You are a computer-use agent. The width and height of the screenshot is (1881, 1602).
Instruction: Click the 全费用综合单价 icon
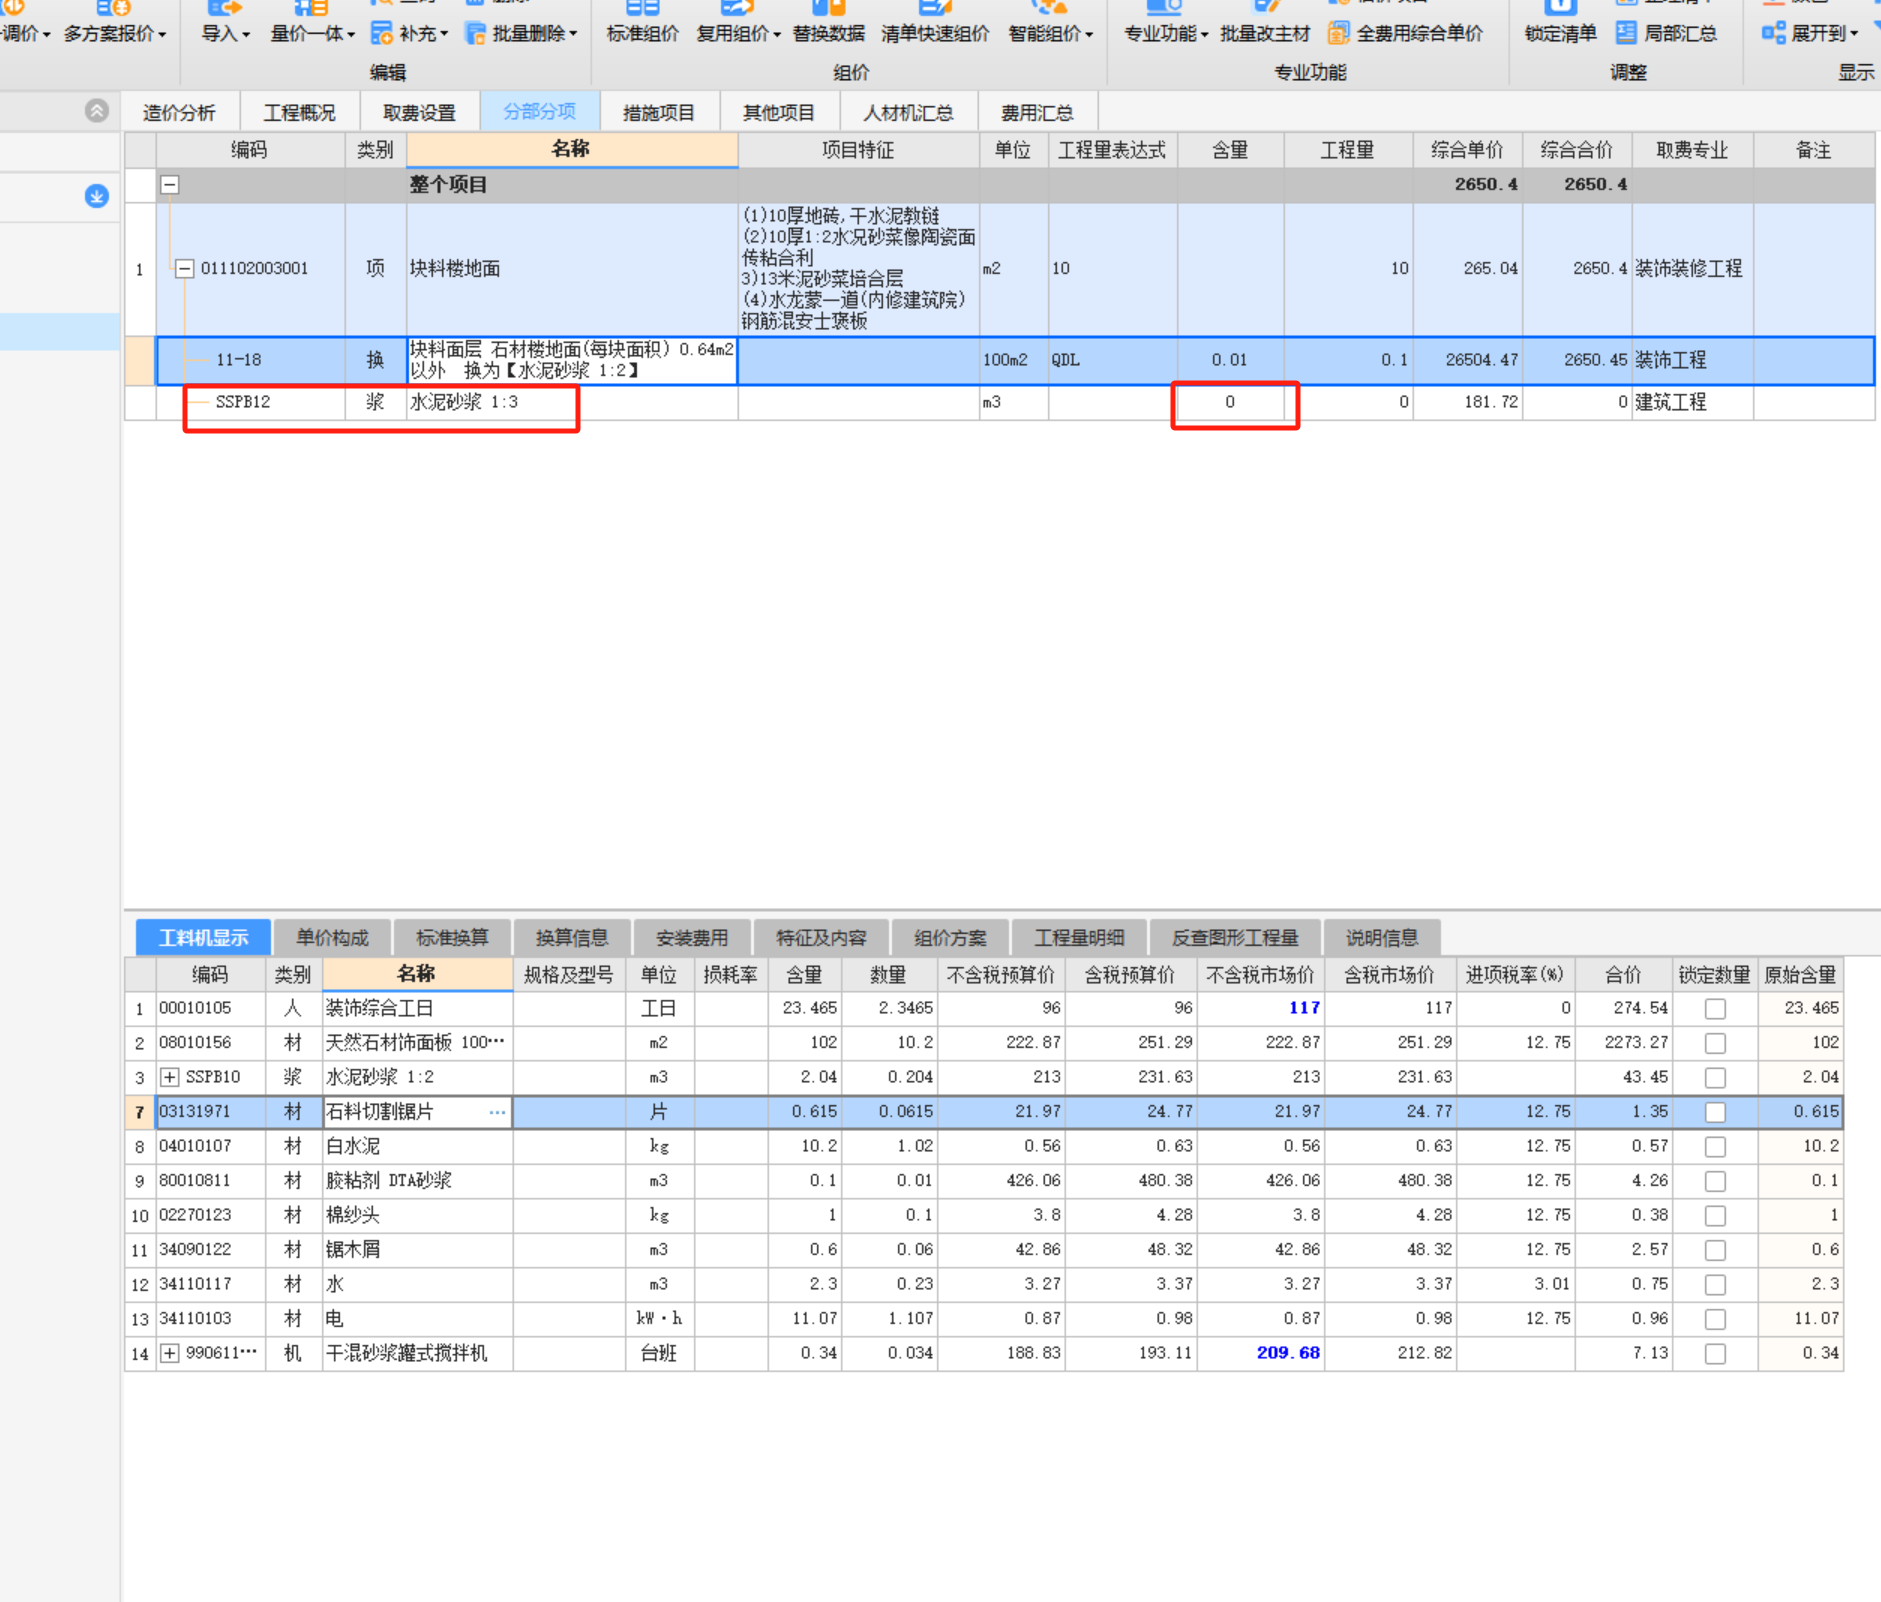(x=1338, y=33)
